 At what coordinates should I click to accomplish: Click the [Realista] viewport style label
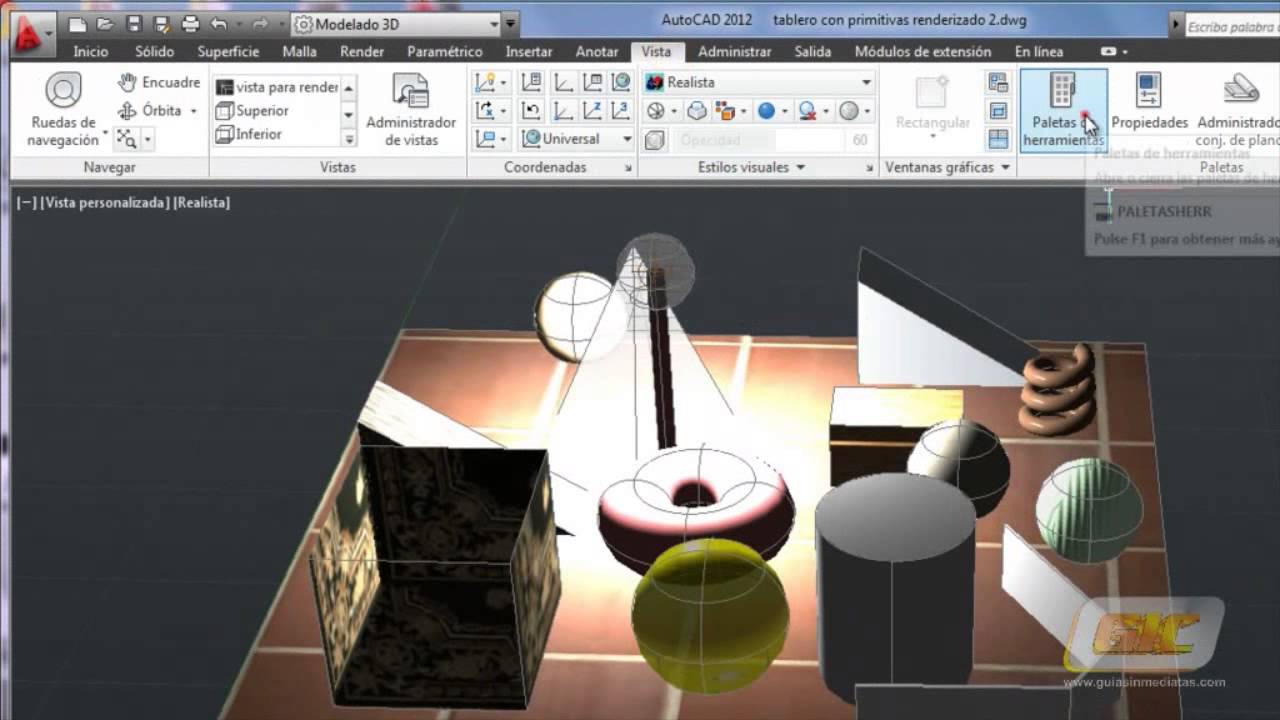pos(202,202)
